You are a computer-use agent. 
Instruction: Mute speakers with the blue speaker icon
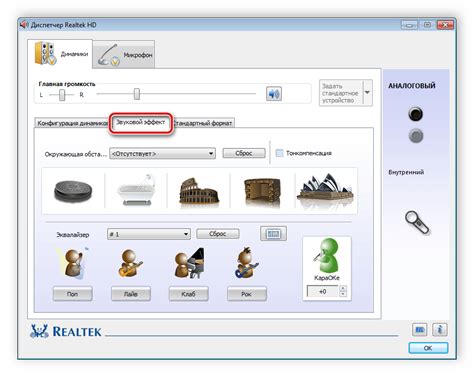(x=274, y=94)
